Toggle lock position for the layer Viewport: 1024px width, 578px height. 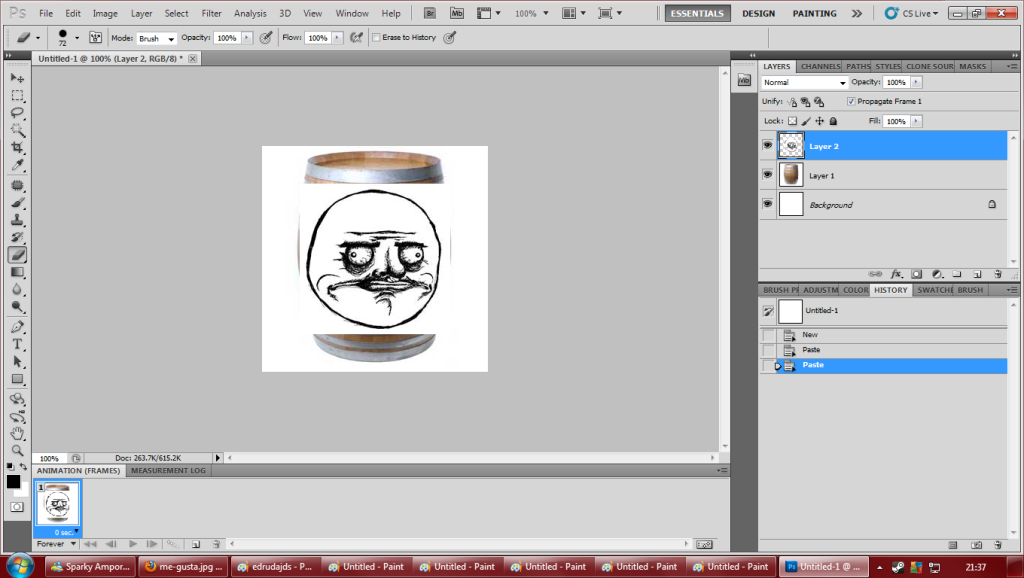[820, 121]
